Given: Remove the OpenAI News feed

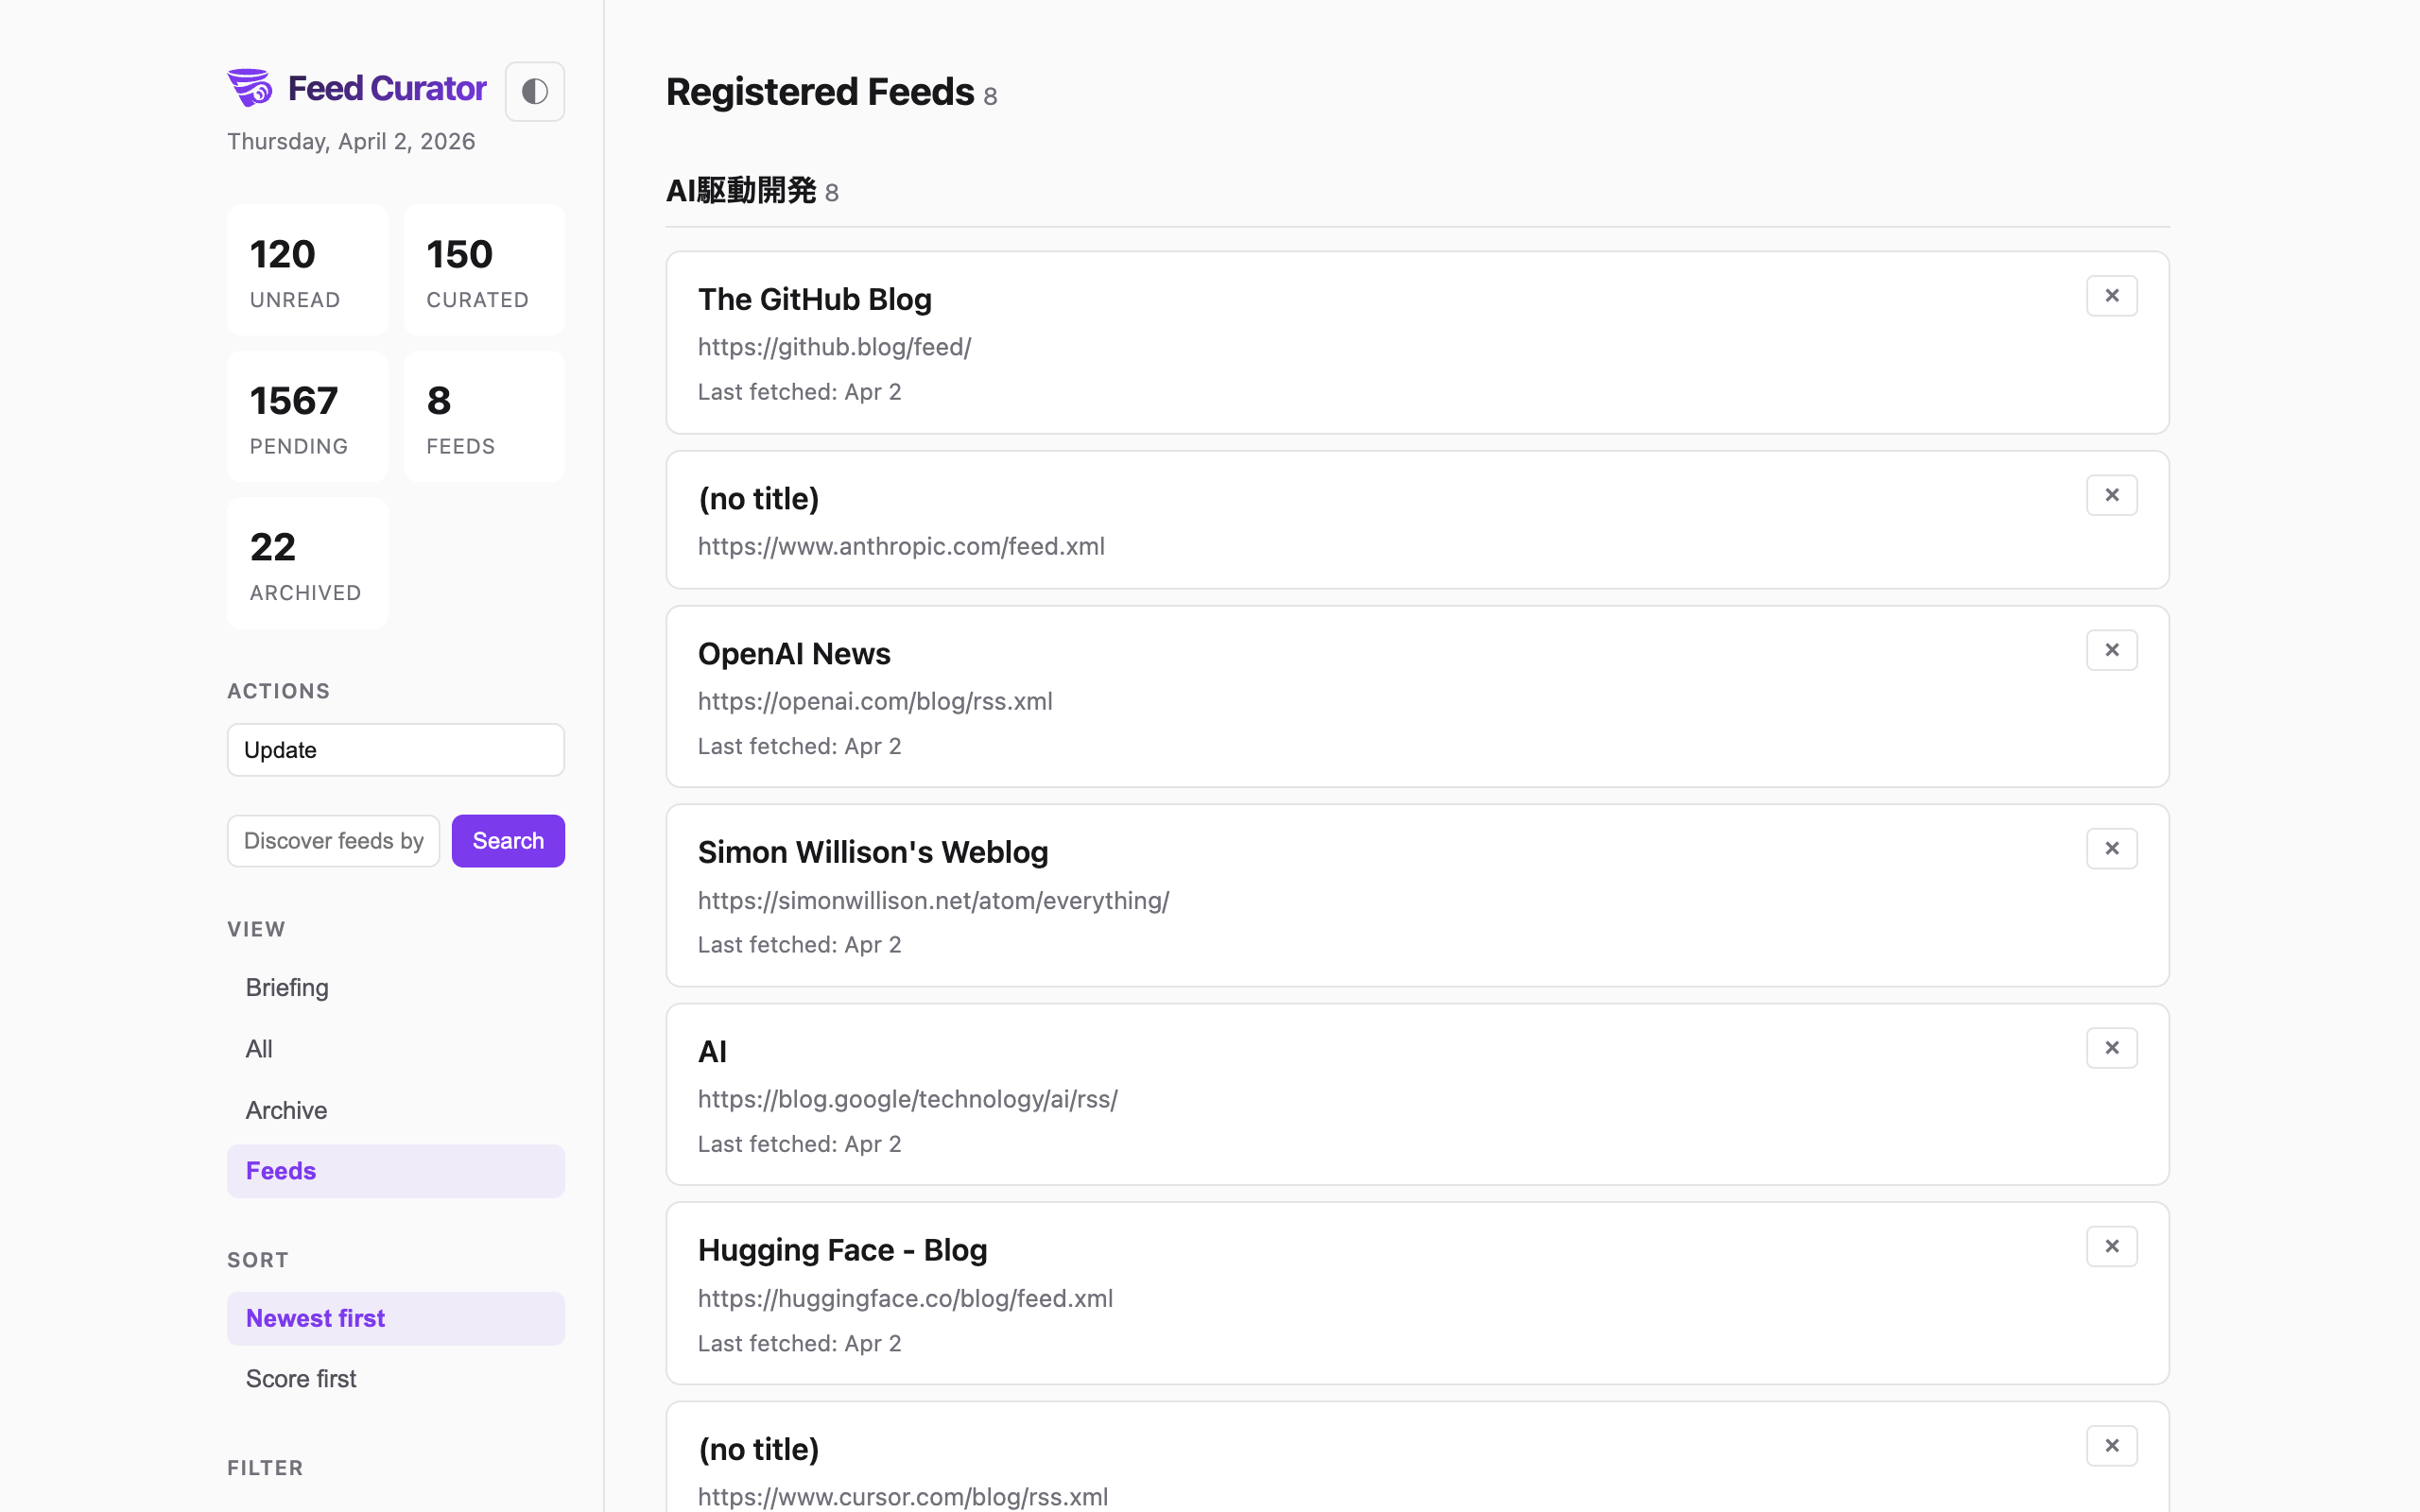Looking at the screenshot, I should (x=2111, y=649).
